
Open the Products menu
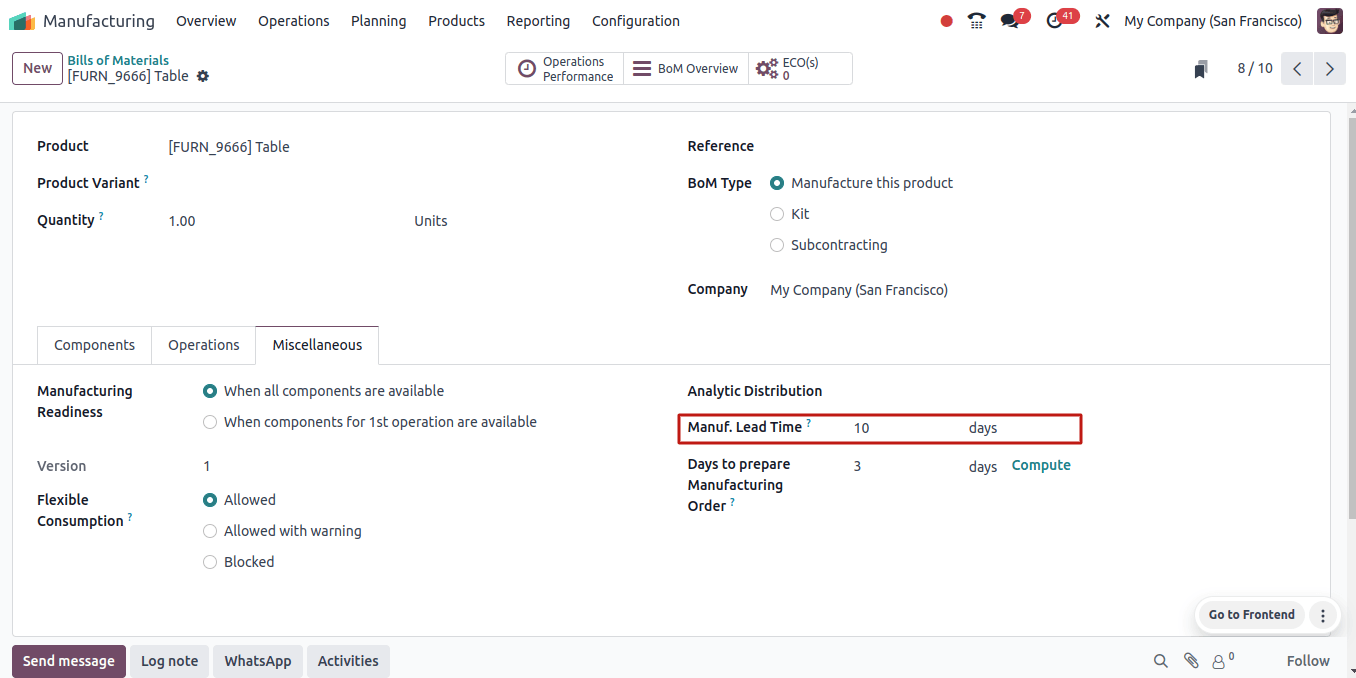pyautogui.click(x=457, y=21)
